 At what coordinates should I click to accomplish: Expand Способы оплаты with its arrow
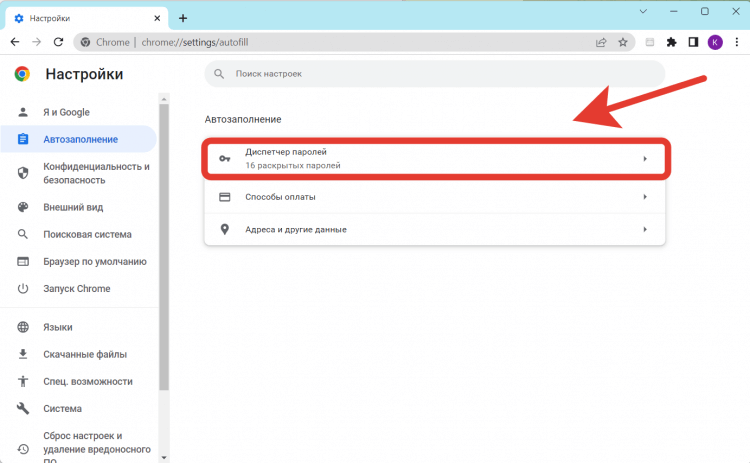pyautogui.click(x=645, y=197)
